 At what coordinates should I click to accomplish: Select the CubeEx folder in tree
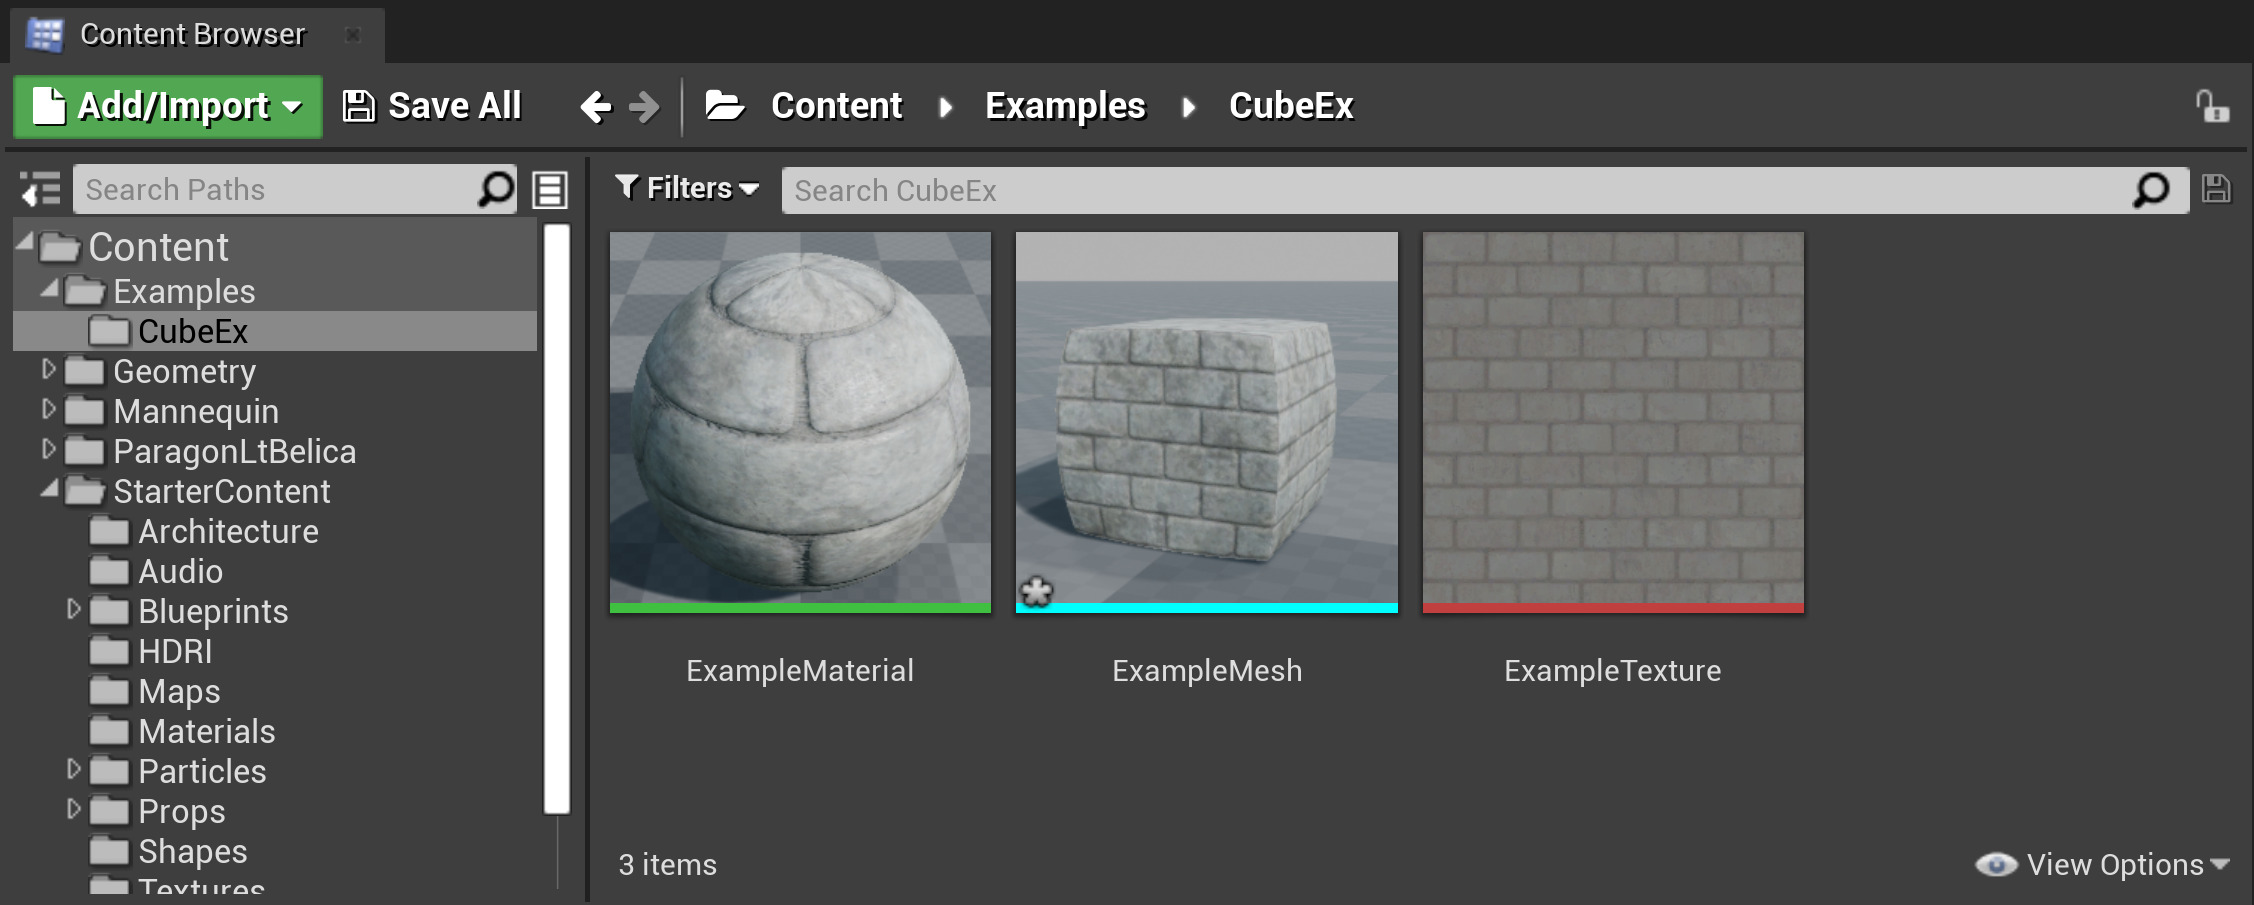[275, 331]
